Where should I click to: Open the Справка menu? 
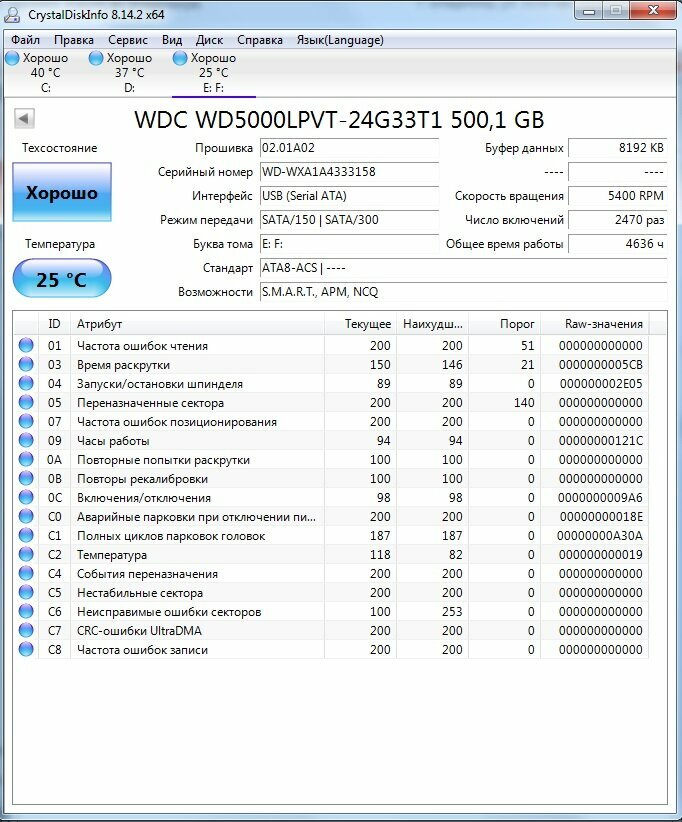[x=259, y=40]
